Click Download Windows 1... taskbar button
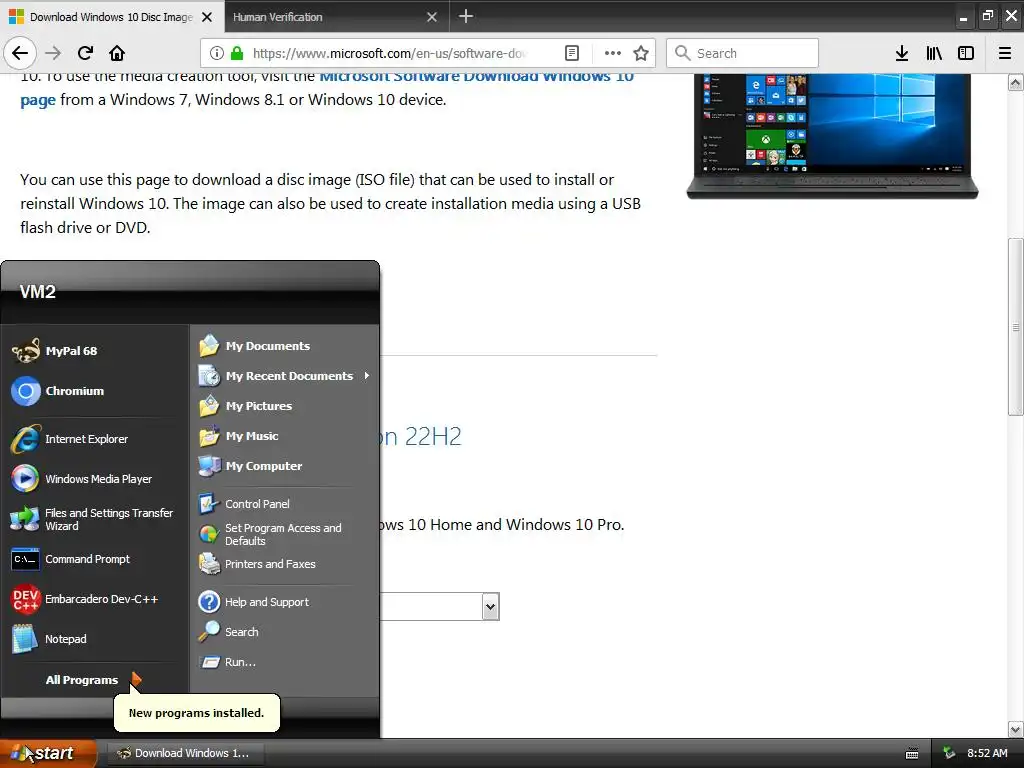Image resolution: width=1024 pixels, height=768 pixels. click(x=186, y=753)
